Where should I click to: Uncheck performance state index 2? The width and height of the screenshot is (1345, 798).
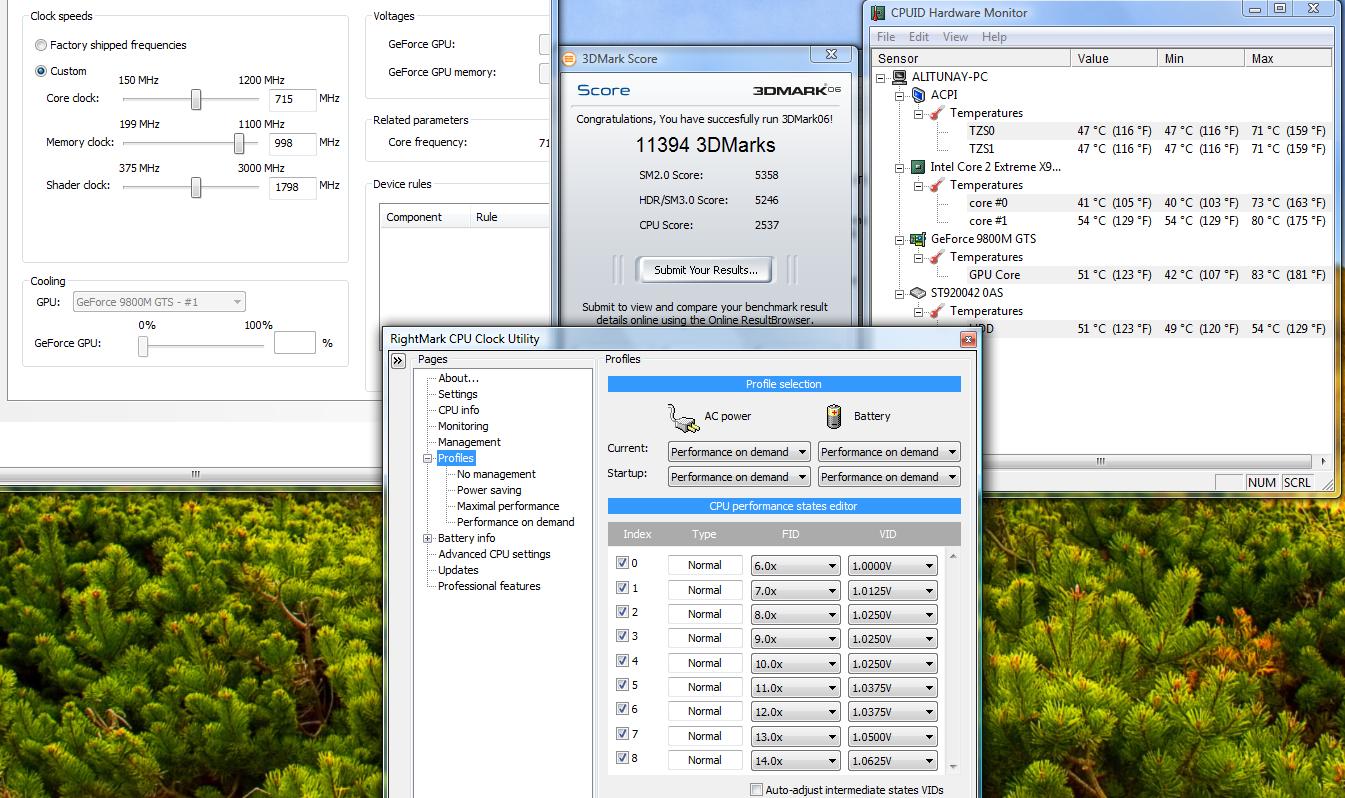(623, 612)
